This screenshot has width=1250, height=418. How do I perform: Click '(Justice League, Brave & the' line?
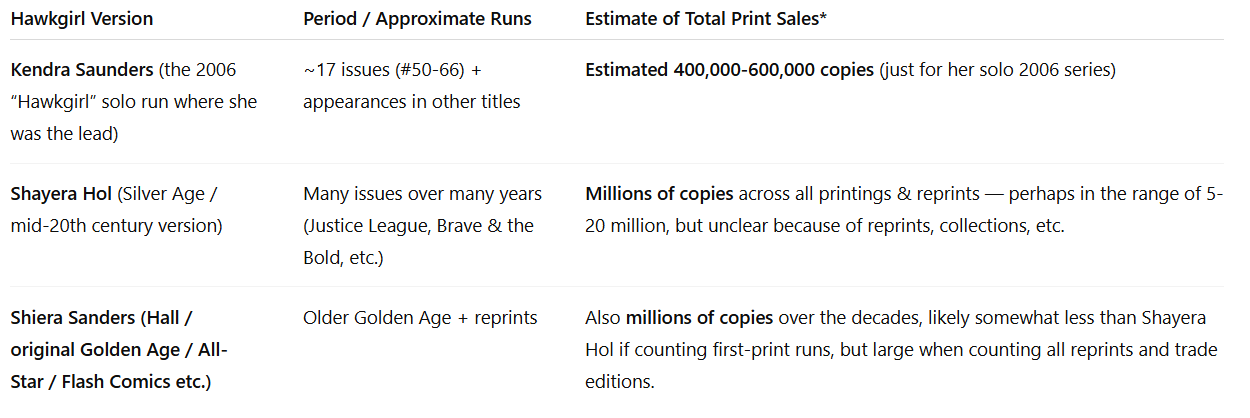[x=418, y=225]
